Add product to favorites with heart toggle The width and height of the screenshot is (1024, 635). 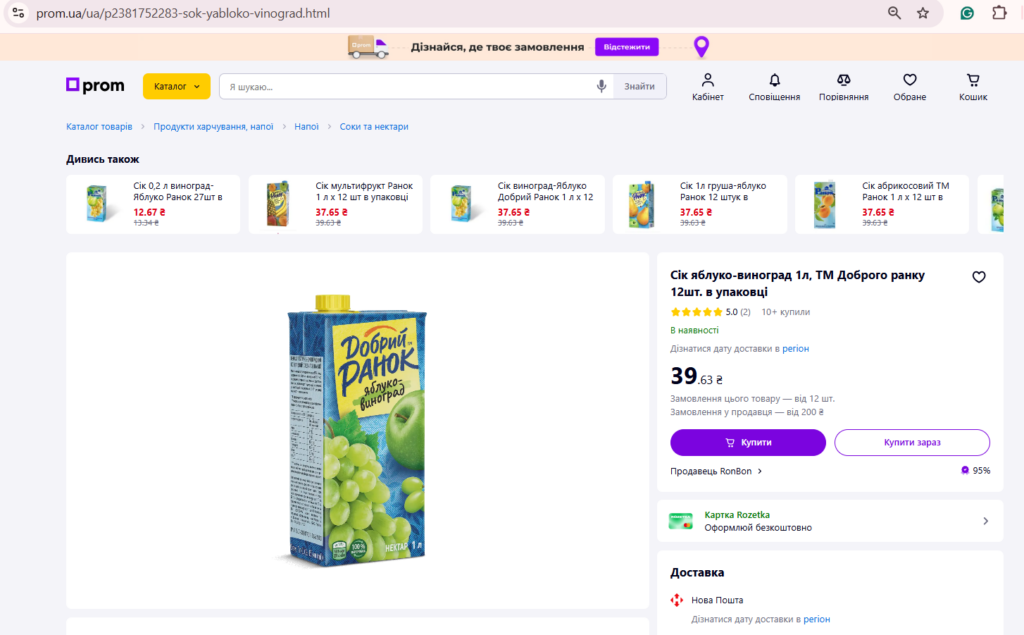coord(978,277)
